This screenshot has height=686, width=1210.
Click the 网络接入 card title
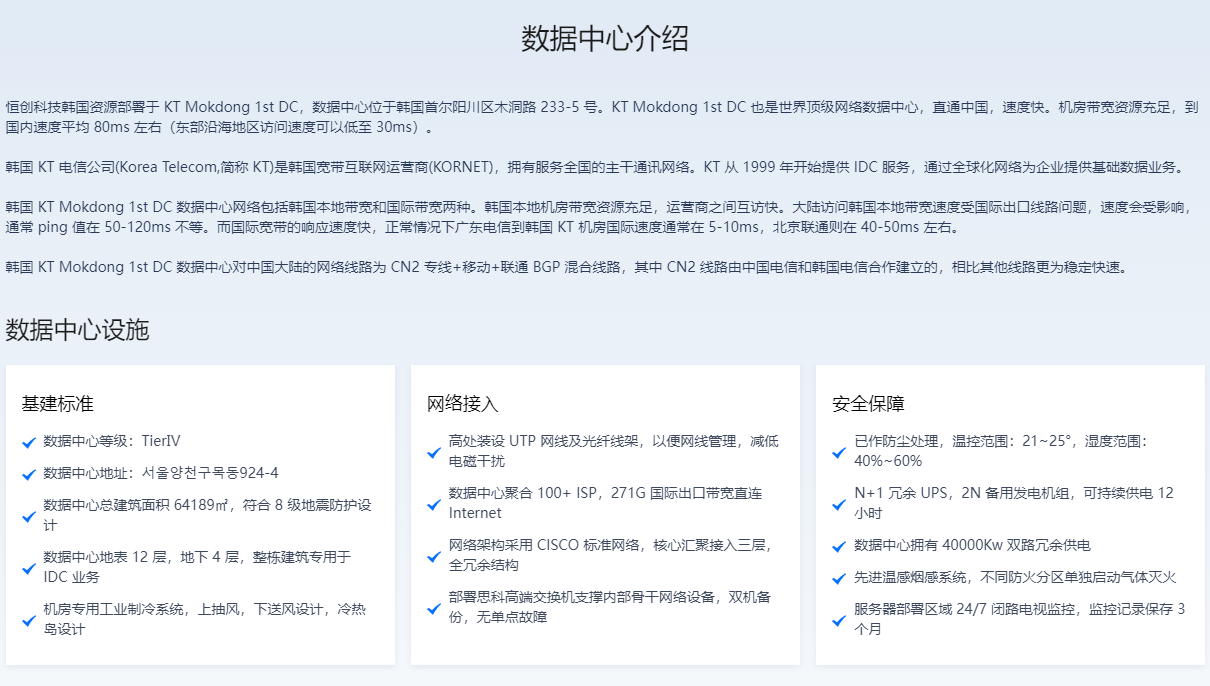click(462, 404)
